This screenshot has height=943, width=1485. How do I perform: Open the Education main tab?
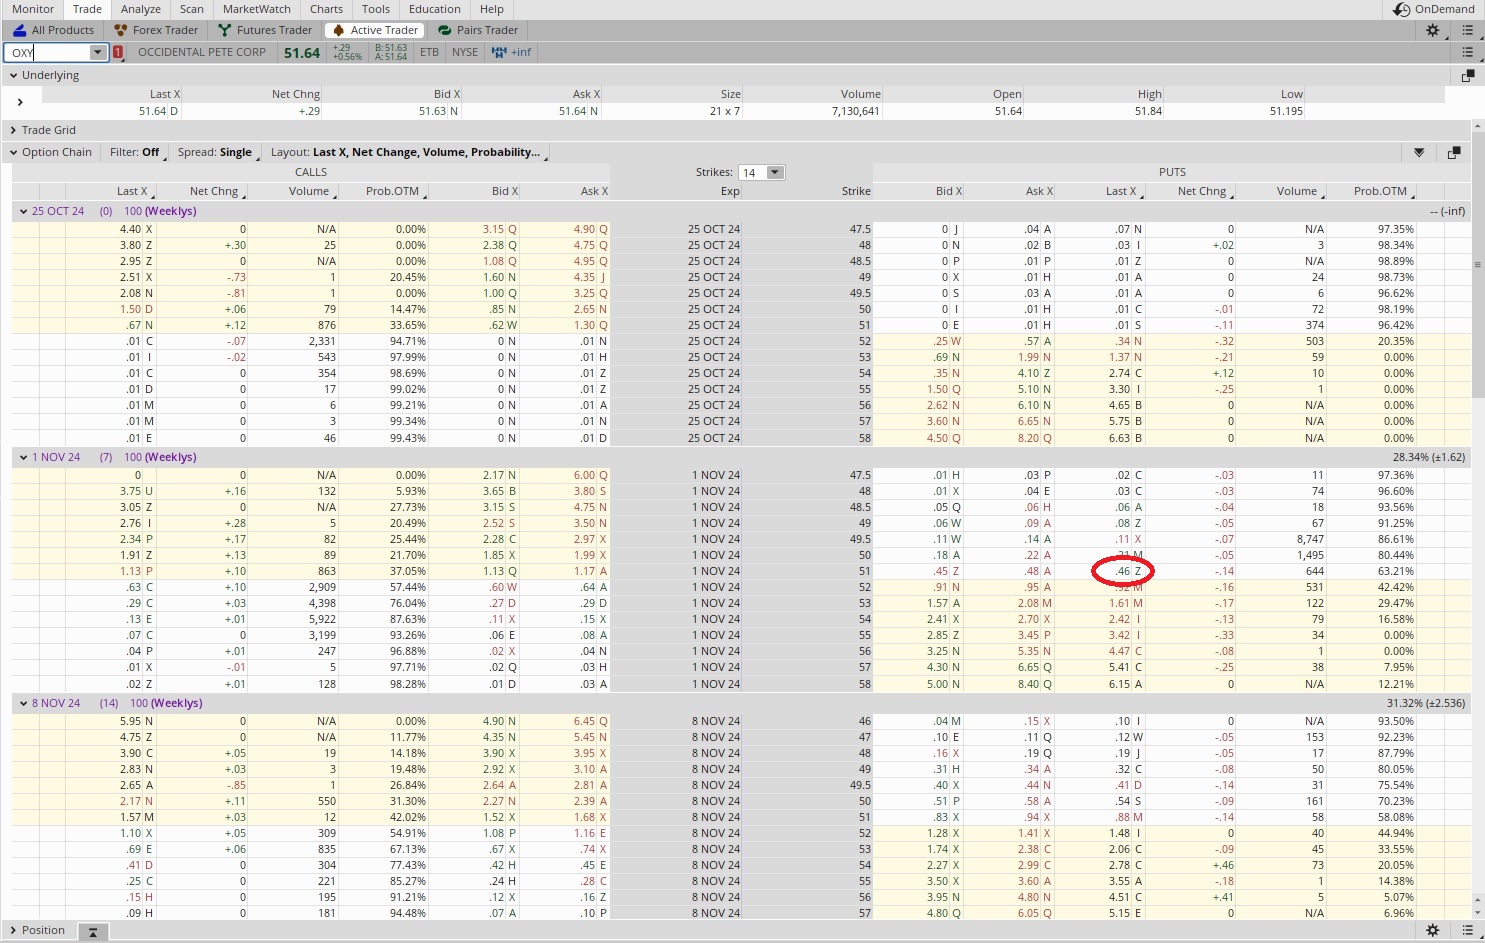(435, 9)
